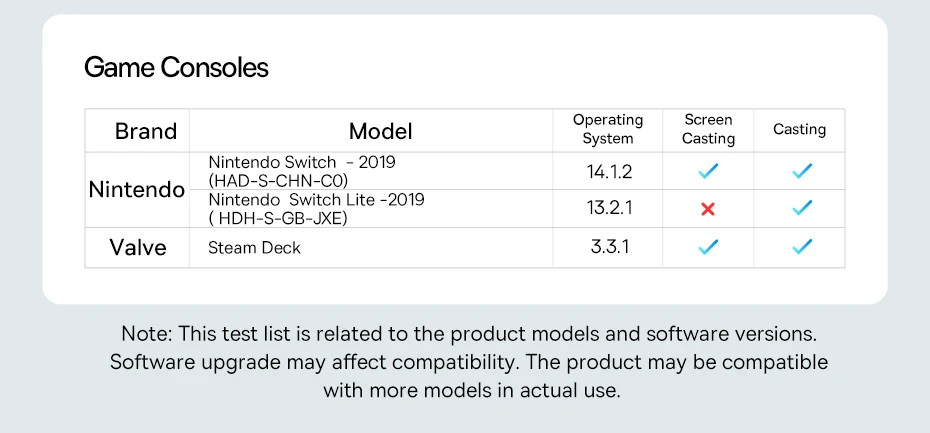Select OS version 13.2.1 cell
This screenshot has width=930, height=433.
pyautogui.click(x=609, y=209)
